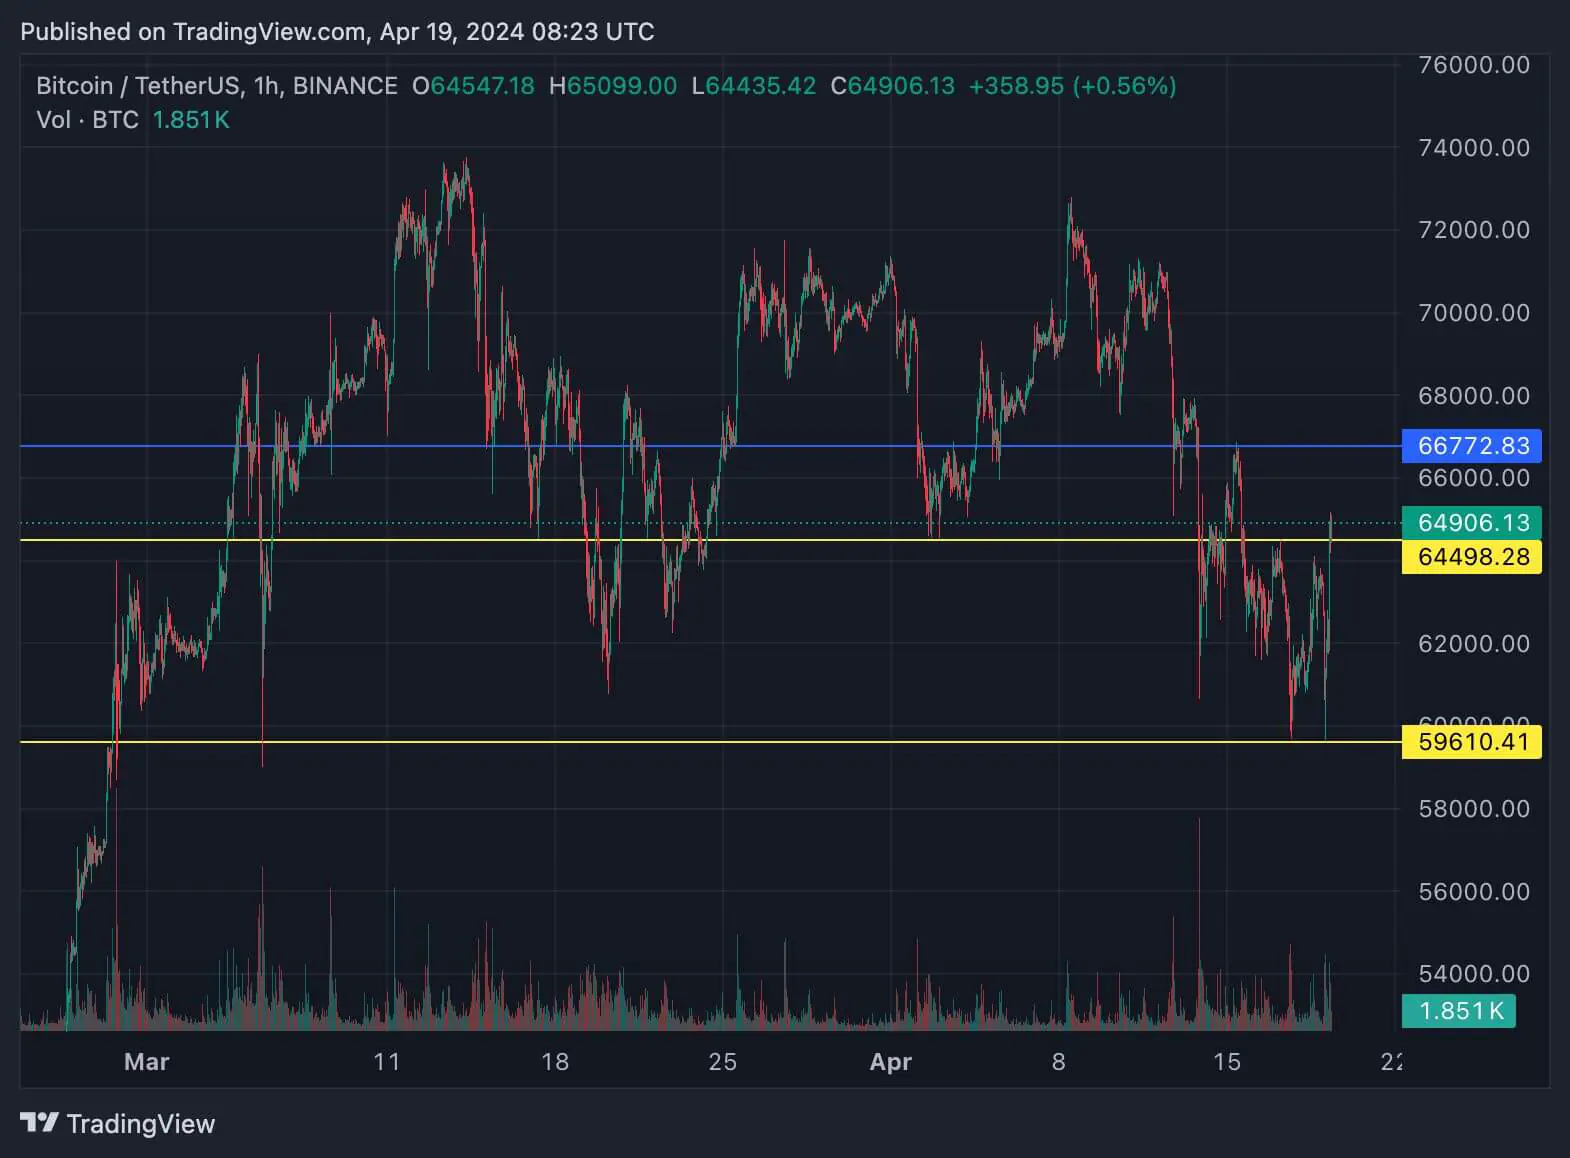Click the TradingView logo icon
This screenshot has width=1570, height=1158.
pos(39,1123)
